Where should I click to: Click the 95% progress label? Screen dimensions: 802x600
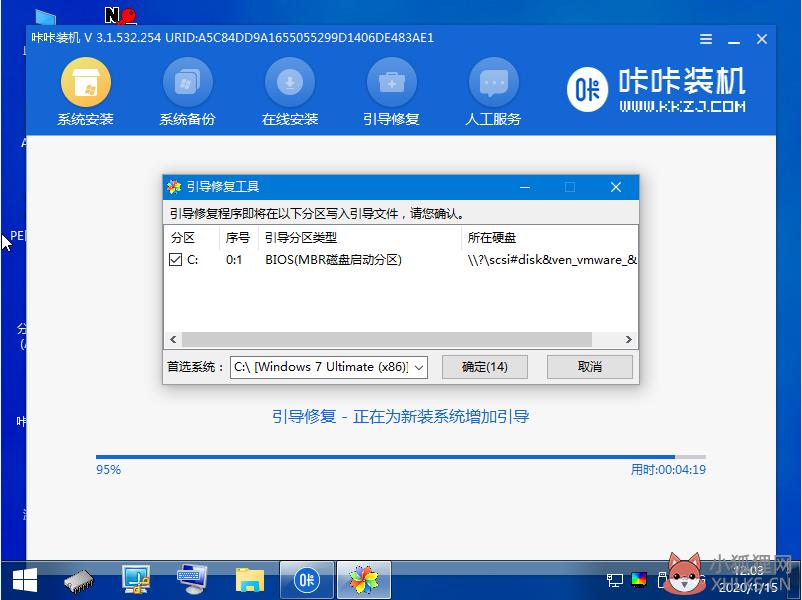coord(108,470)
